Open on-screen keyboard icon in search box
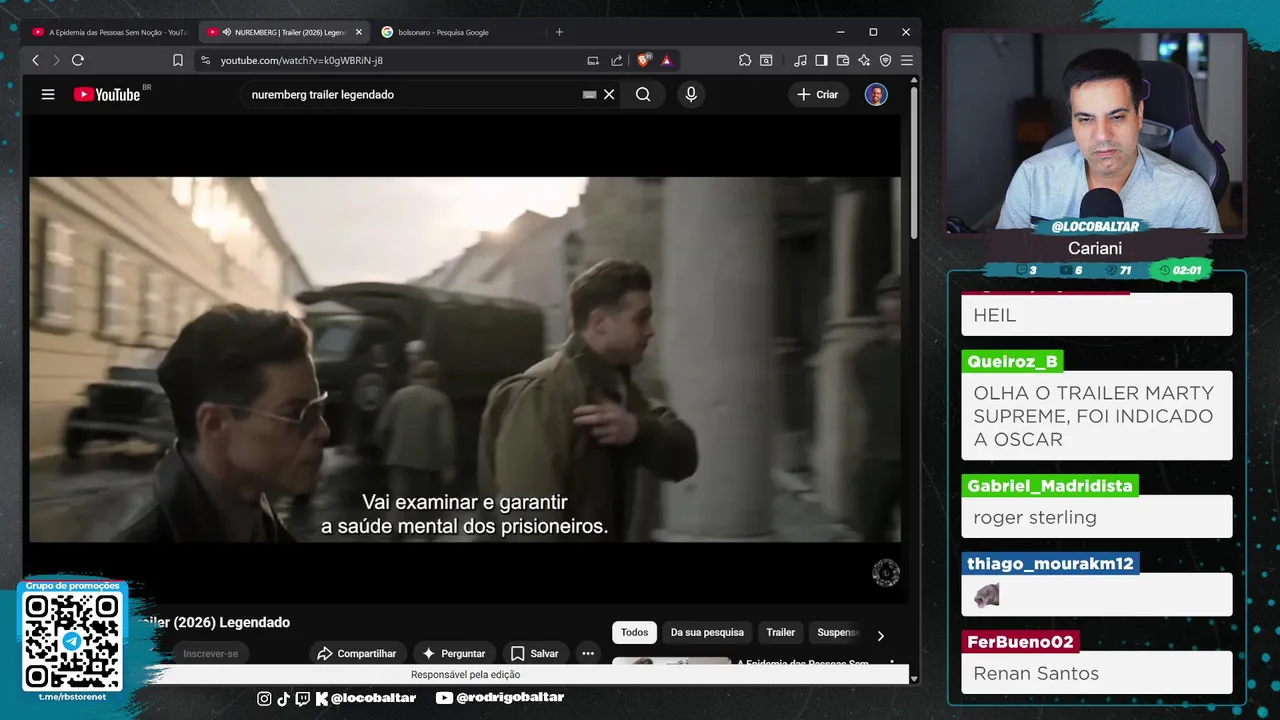The height and width of the screenshot is (720, 1280). pyautogui.click(x=589, y=95)
